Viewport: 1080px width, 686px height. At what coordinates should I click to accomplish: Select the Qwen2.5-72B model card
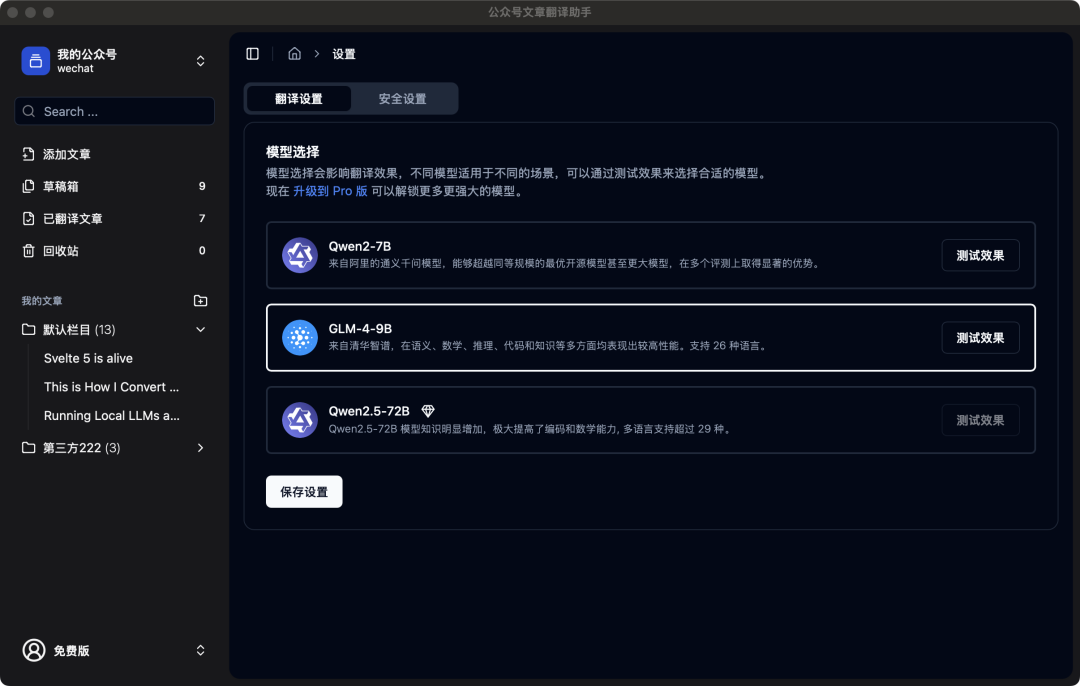650,419
